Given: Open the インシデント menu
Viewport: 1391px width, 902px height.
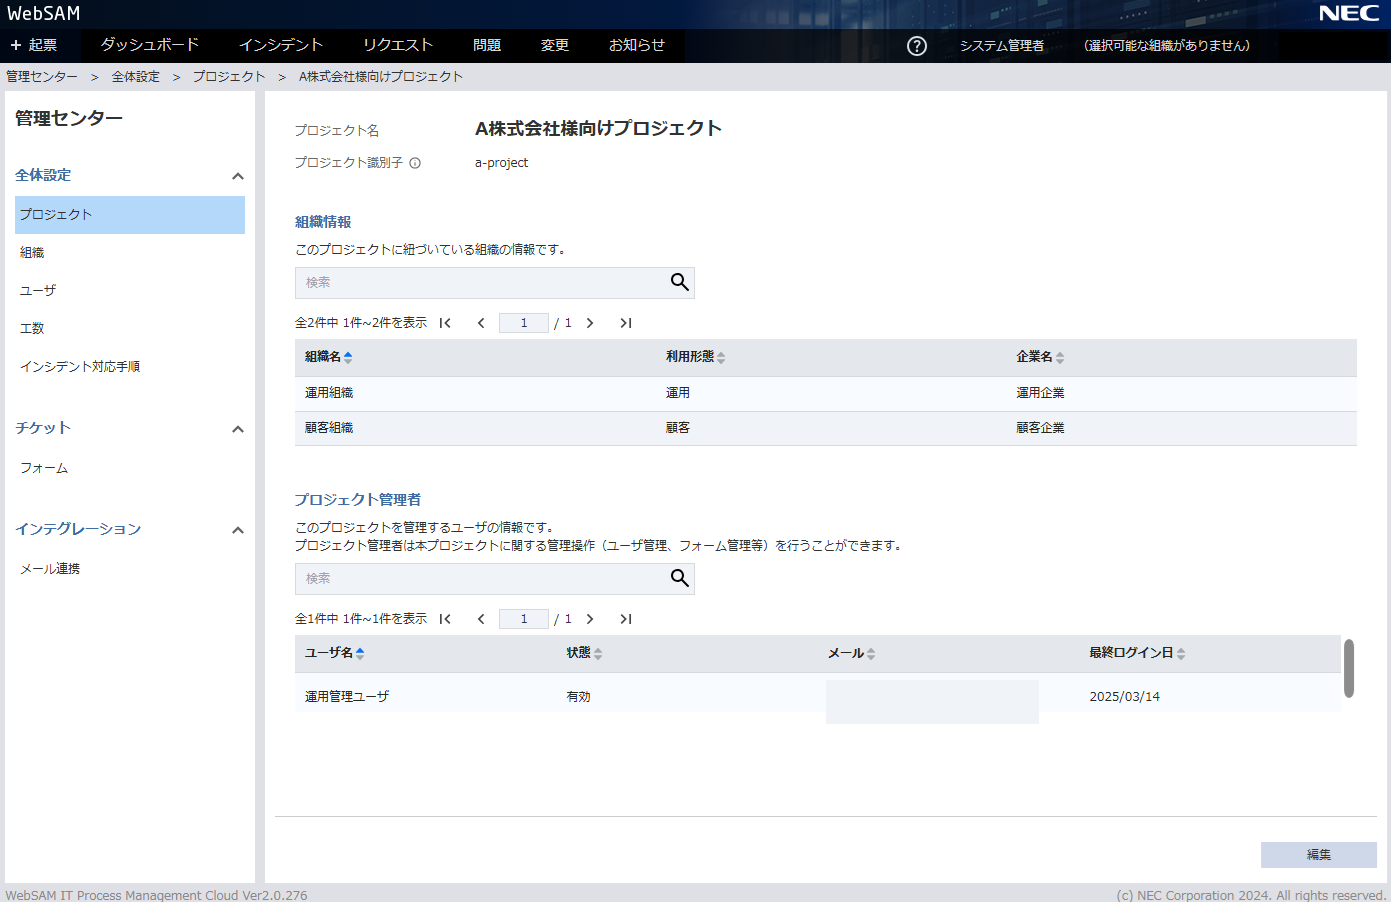Looking at the screenshot, I should 281,45.
